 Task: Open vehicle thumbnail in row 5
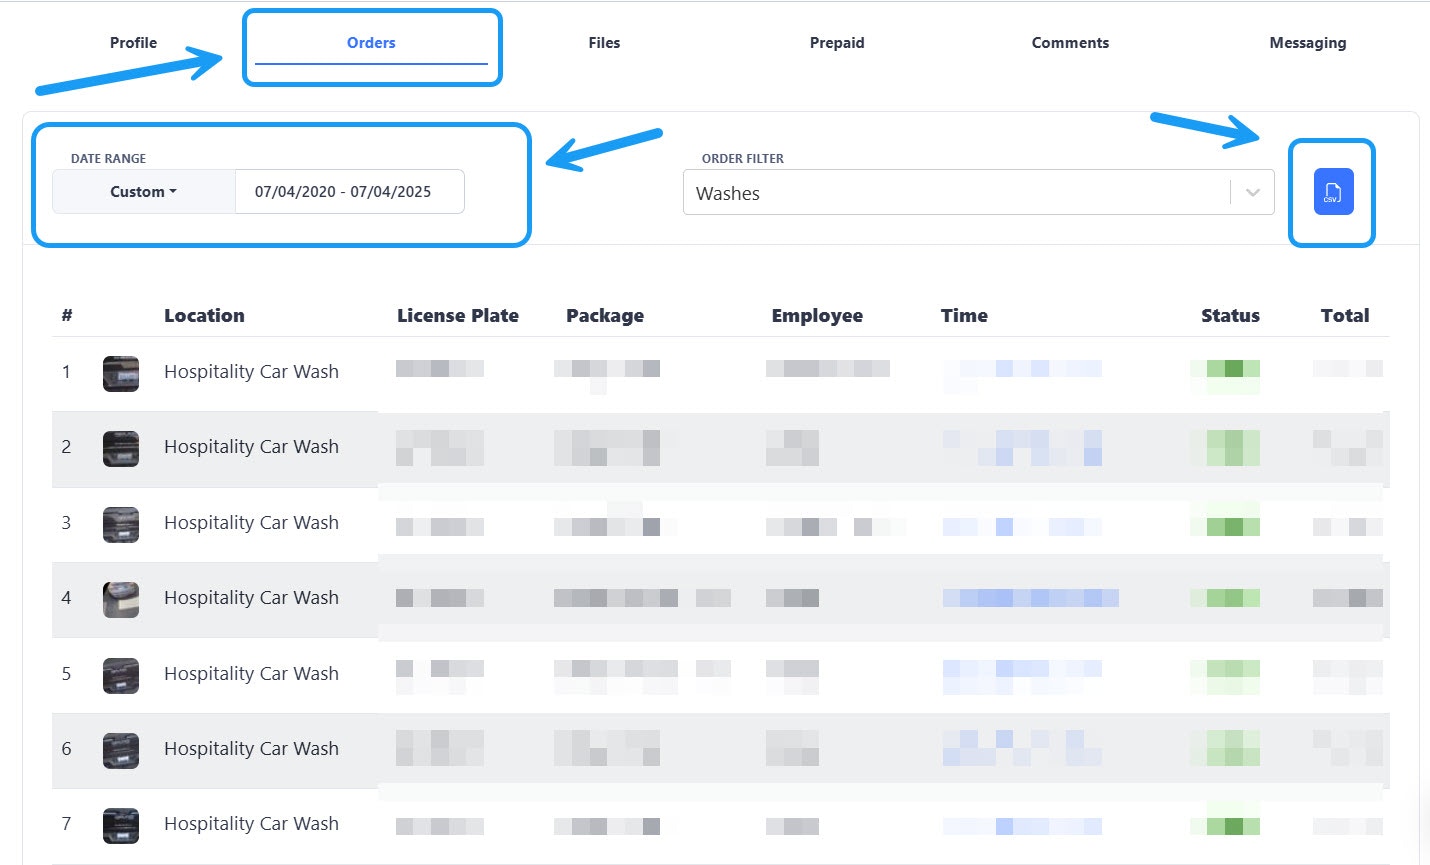(x=121, y=675)
